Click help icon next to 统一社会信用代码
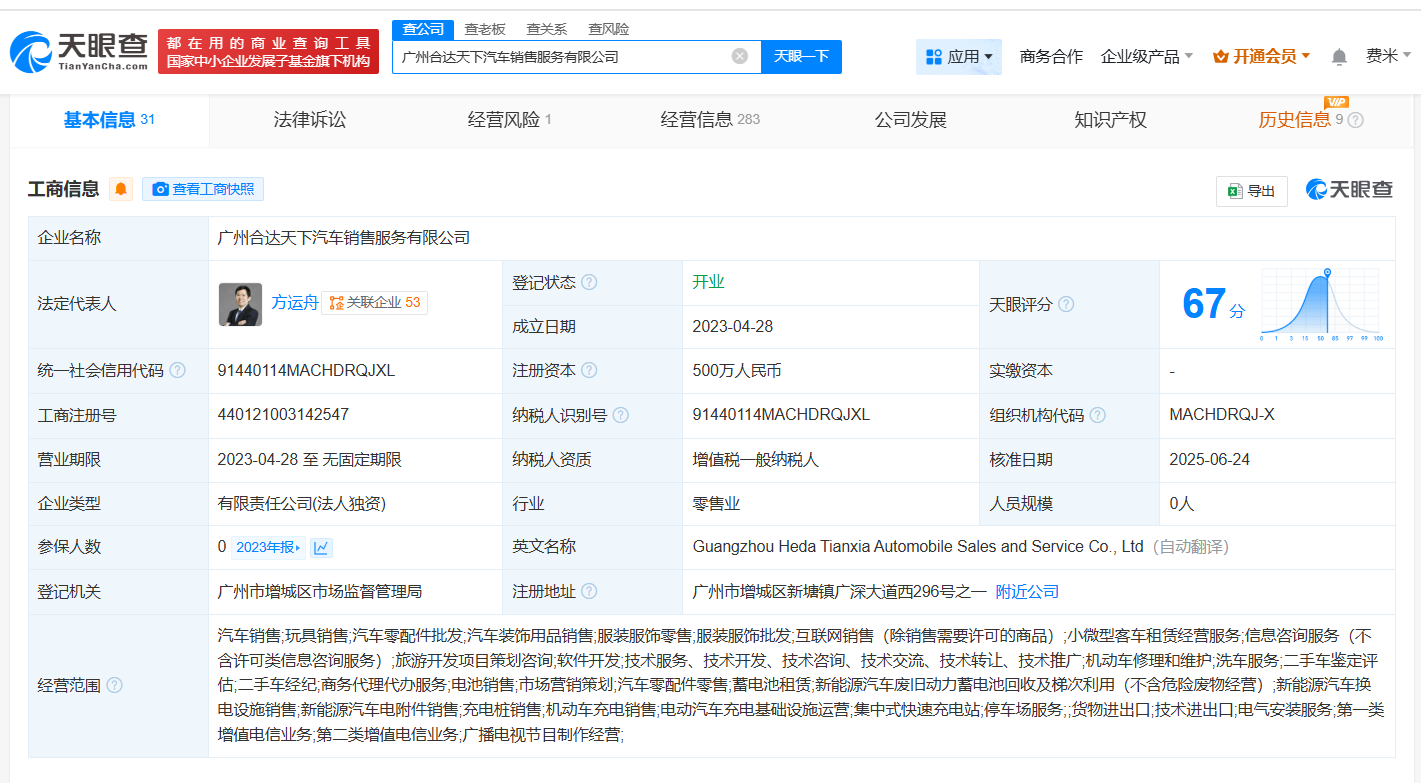The image size is (1421, 783). pos(178,370)
